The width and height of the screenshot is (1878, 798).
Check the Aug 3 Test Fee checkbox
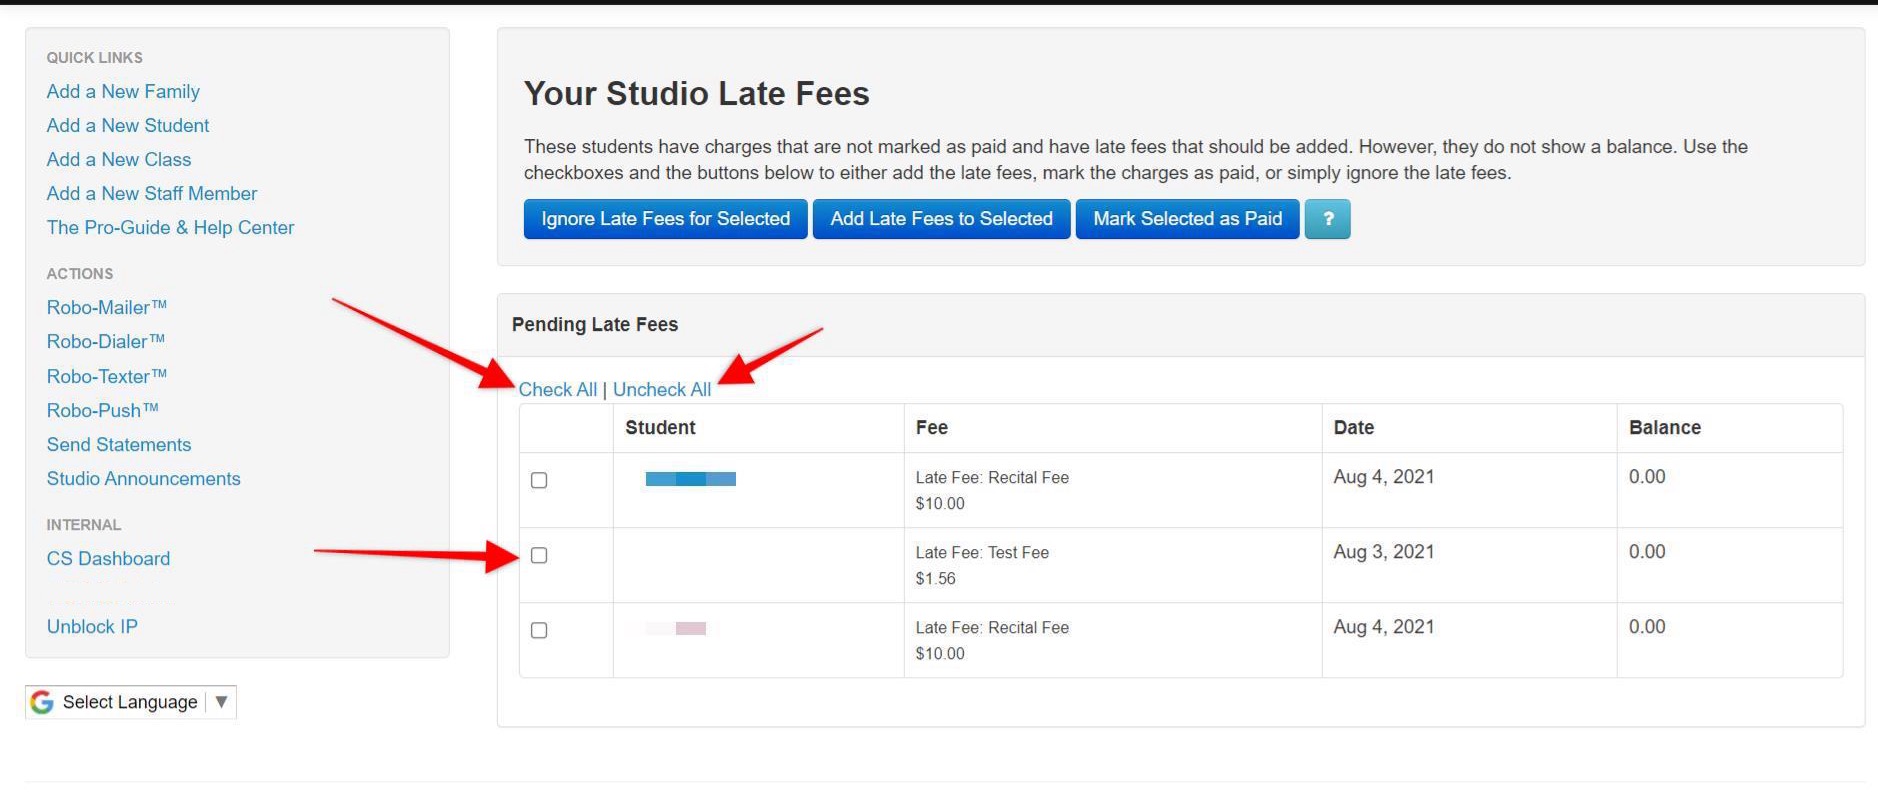(539, 556)
